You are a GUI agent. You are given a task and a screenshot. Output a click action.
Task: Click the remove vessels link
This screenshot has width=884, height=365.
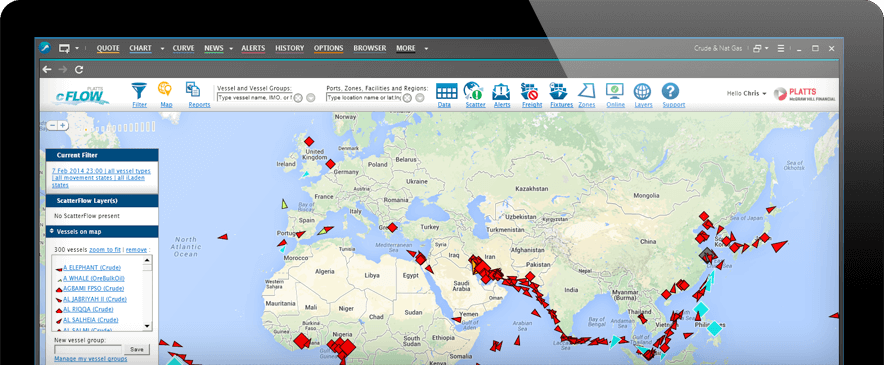coord(136,249)
